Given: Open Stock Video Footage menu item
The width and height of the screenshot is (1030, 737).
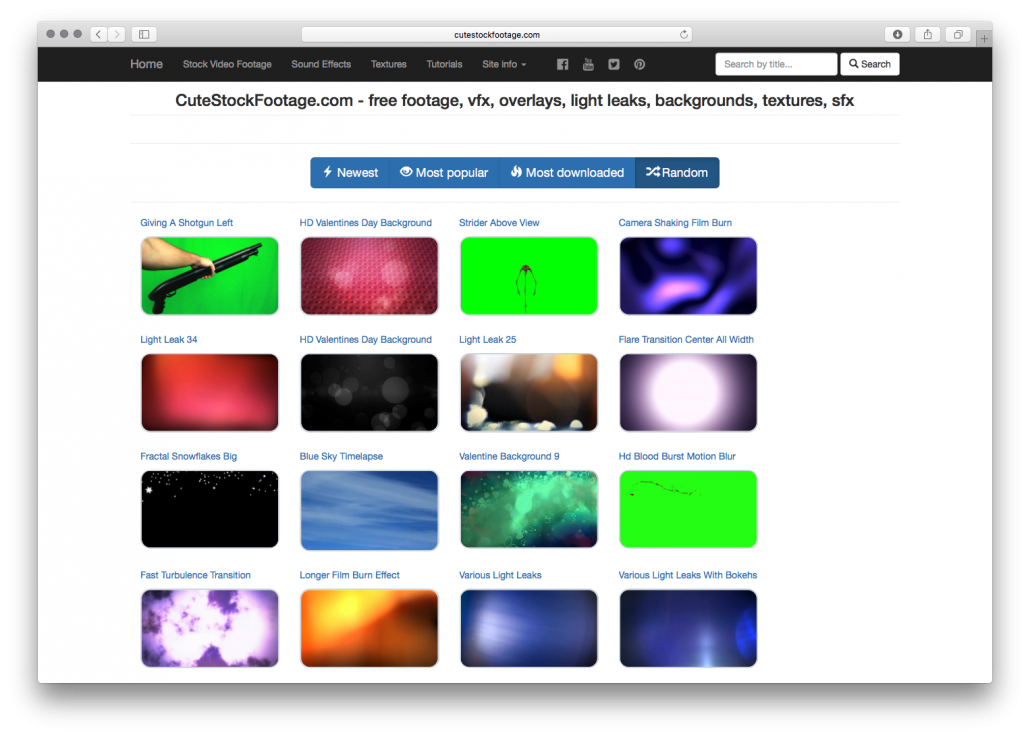Looking at the screenshot, I should (x=227, y=64).
